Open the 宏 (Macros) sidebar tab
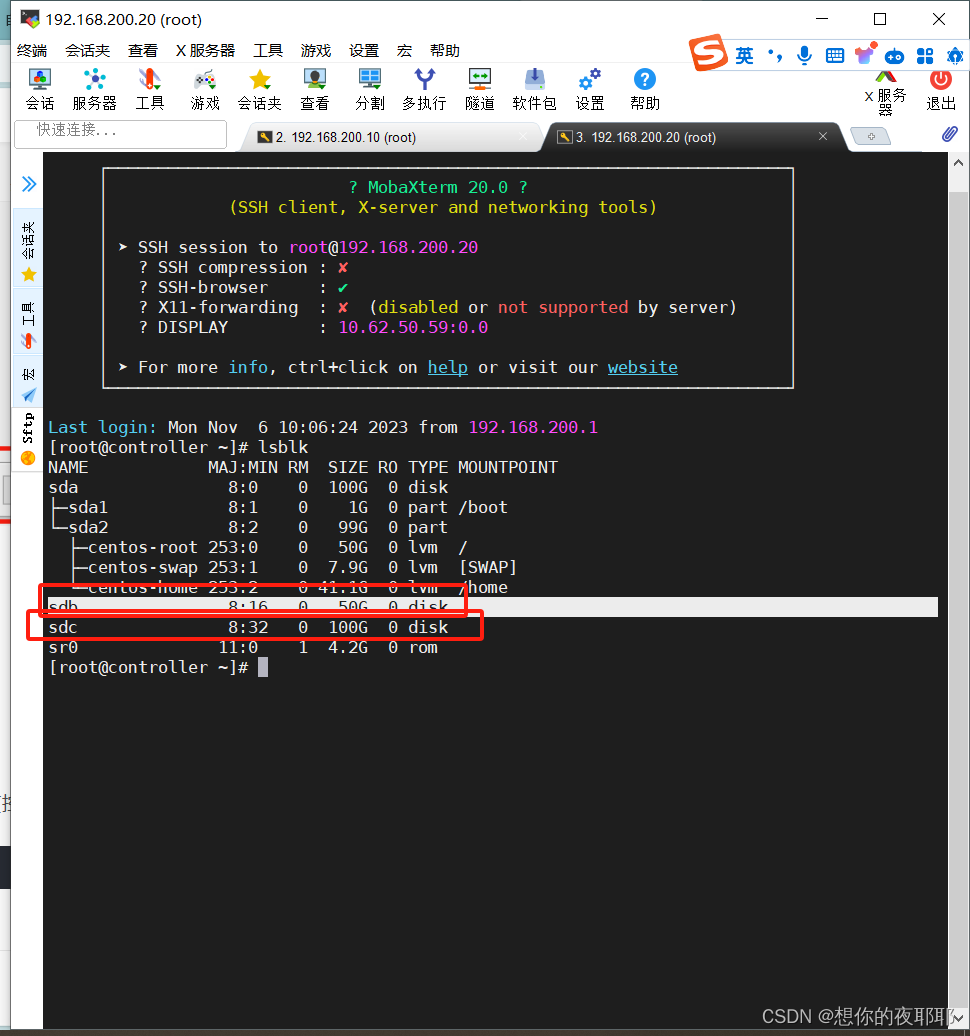The height and width of the screenshot is (1036, 970). point(28,383)
